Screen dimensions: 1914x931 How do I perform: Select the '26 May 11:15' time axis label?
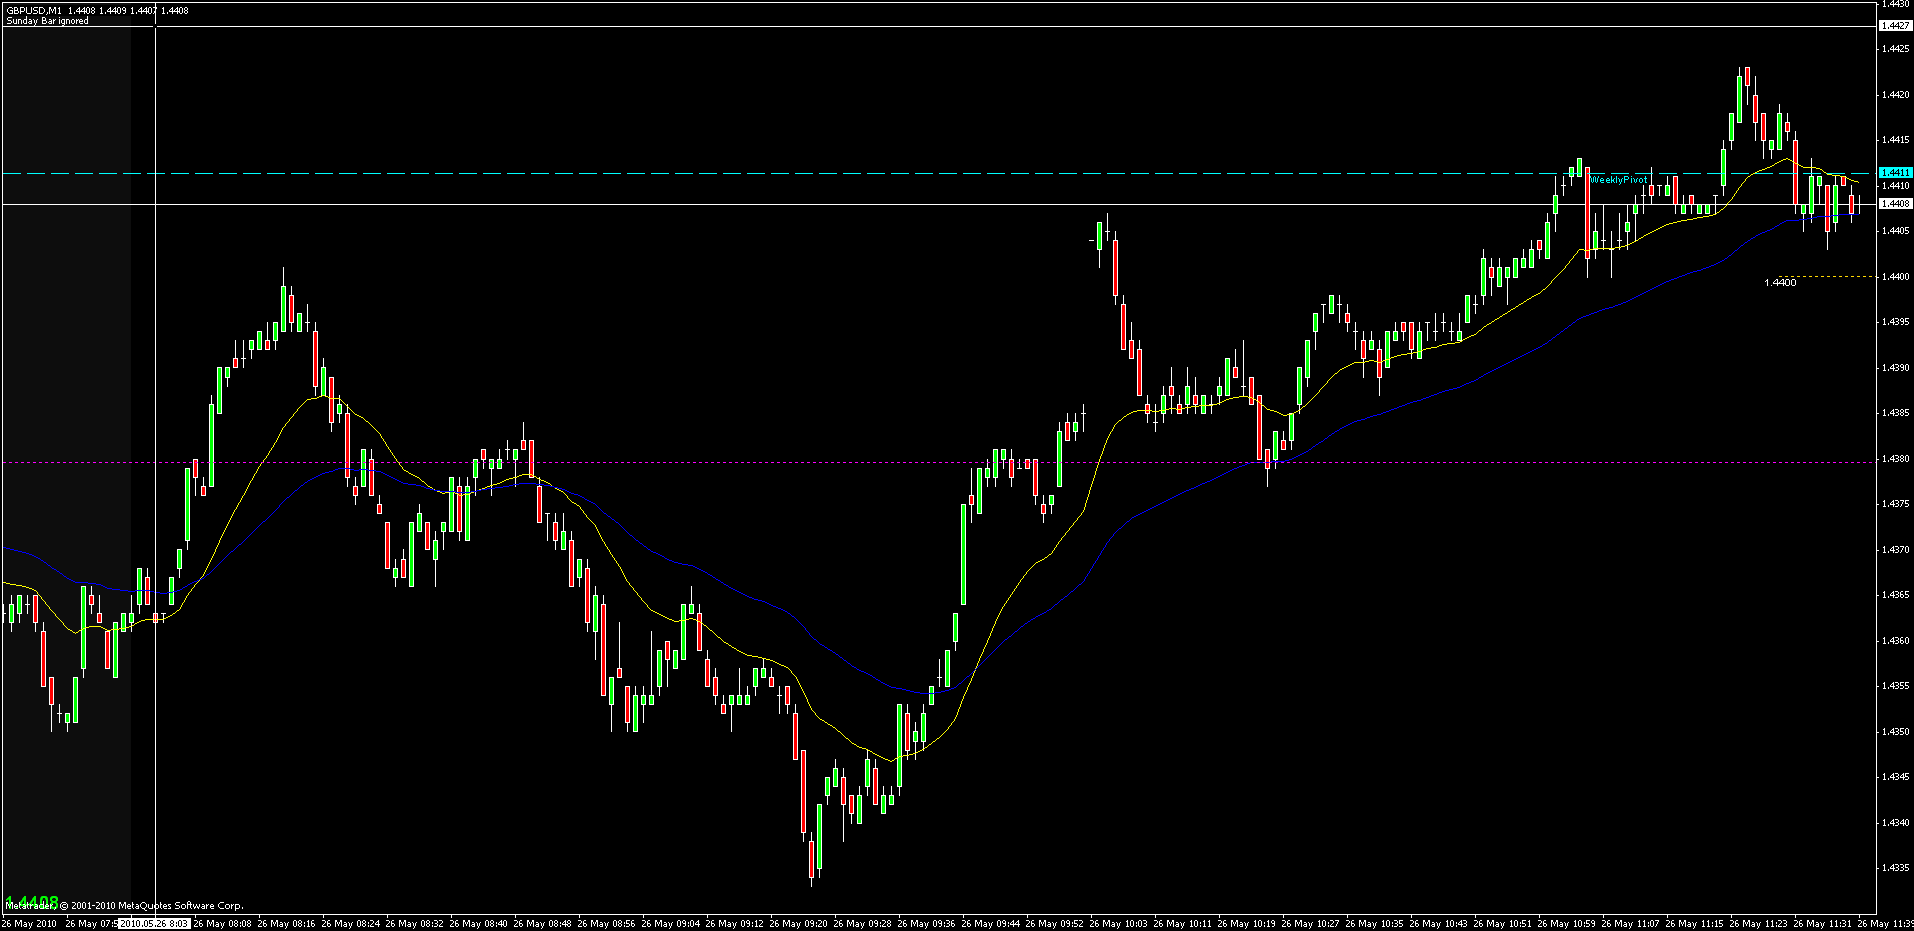click(1694, 924)
